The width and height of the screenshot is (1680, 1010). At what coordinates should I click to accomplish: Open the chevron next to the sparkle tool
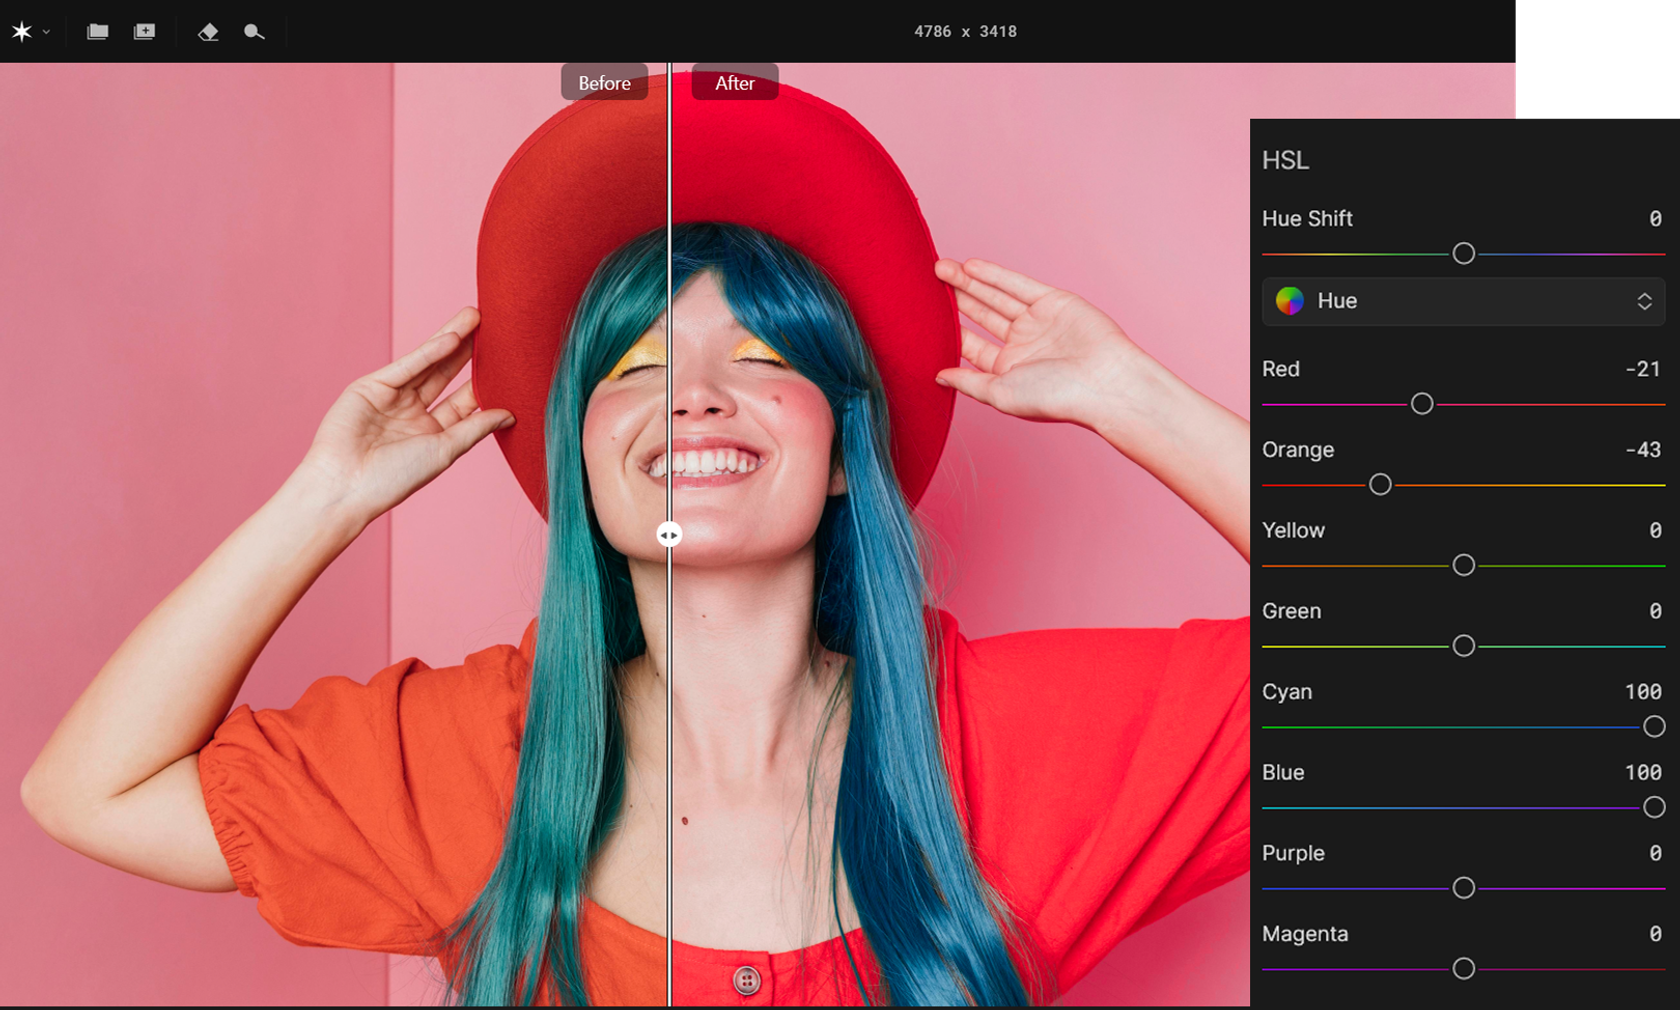point(44,31)
